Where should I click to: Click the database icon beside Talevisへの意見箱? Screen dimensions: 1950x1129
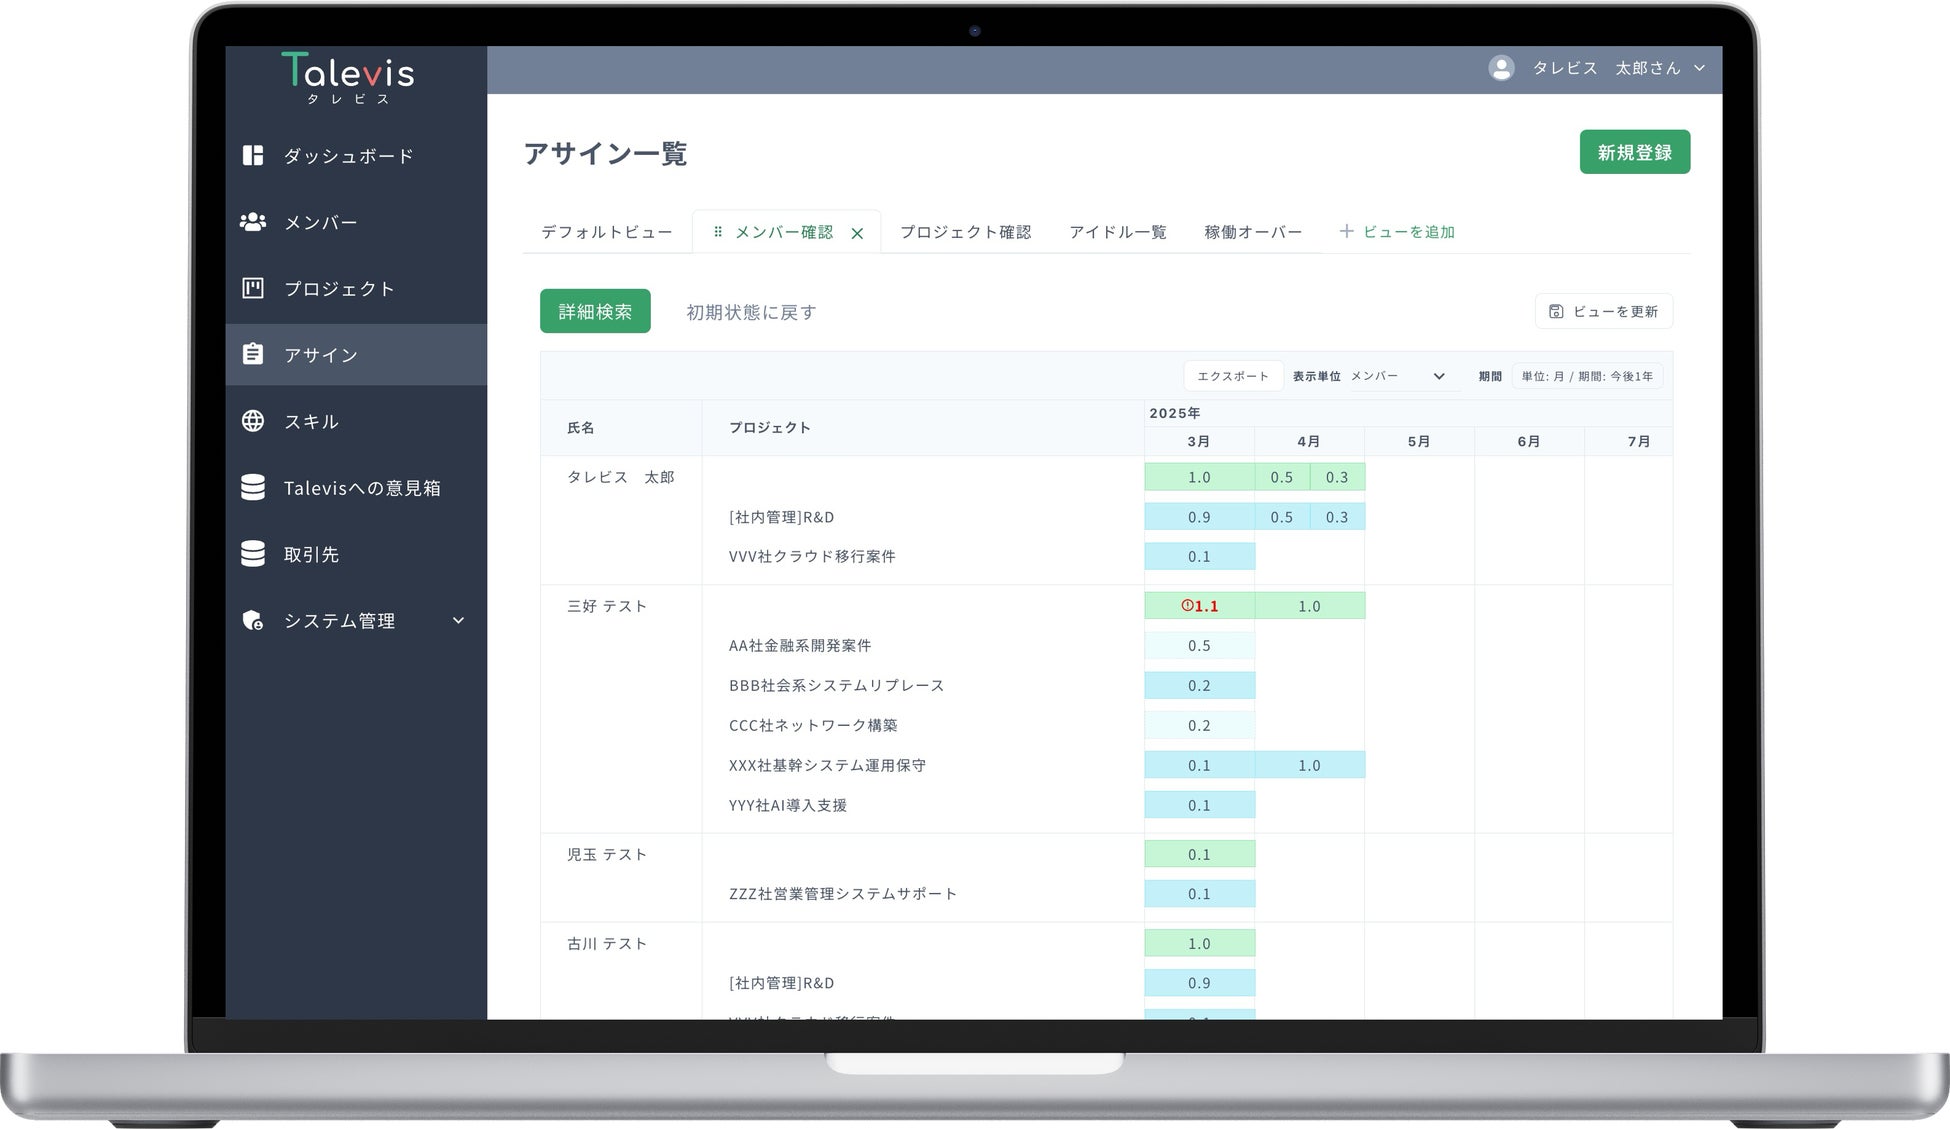(x=253, y=487)
